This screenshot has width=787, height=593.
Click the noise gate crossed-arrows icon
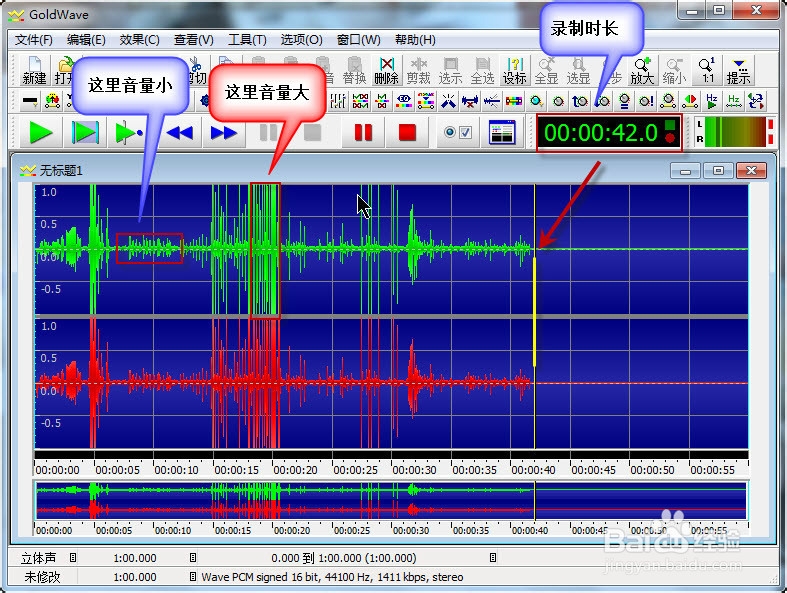448,101
